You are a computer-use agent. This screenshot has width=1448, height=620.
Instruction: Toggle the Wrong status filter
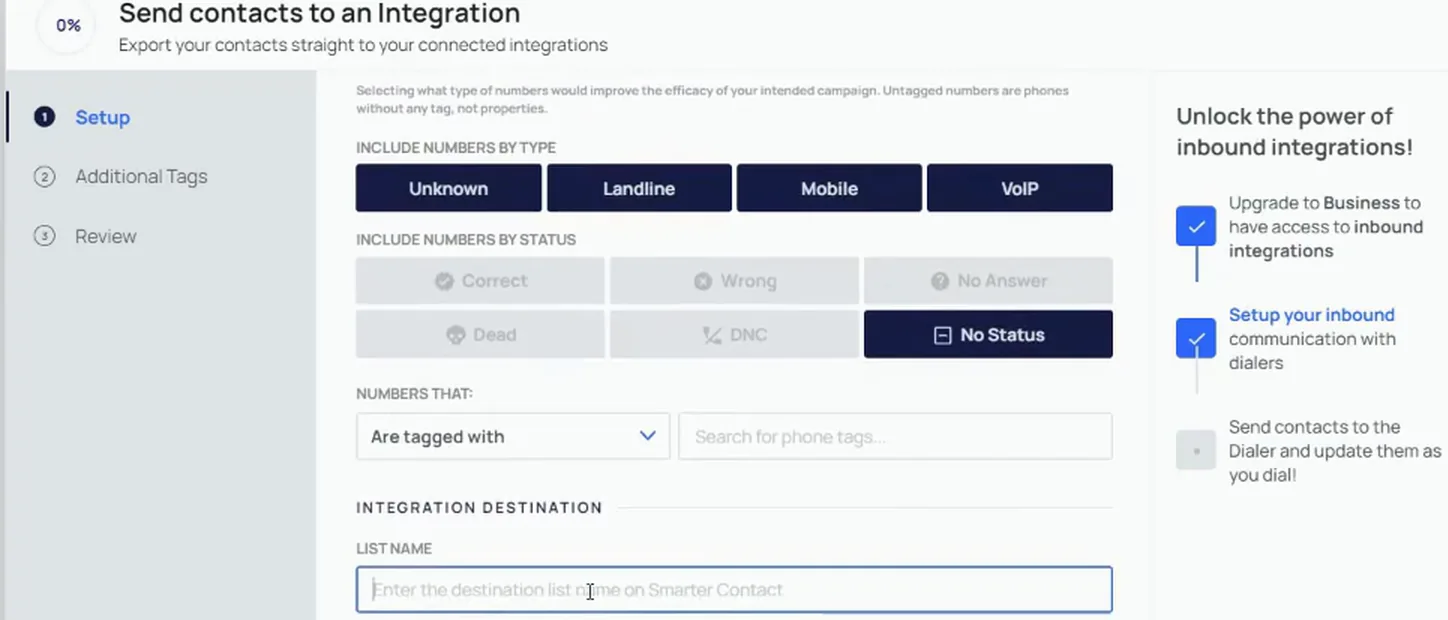tap(734, 281)
